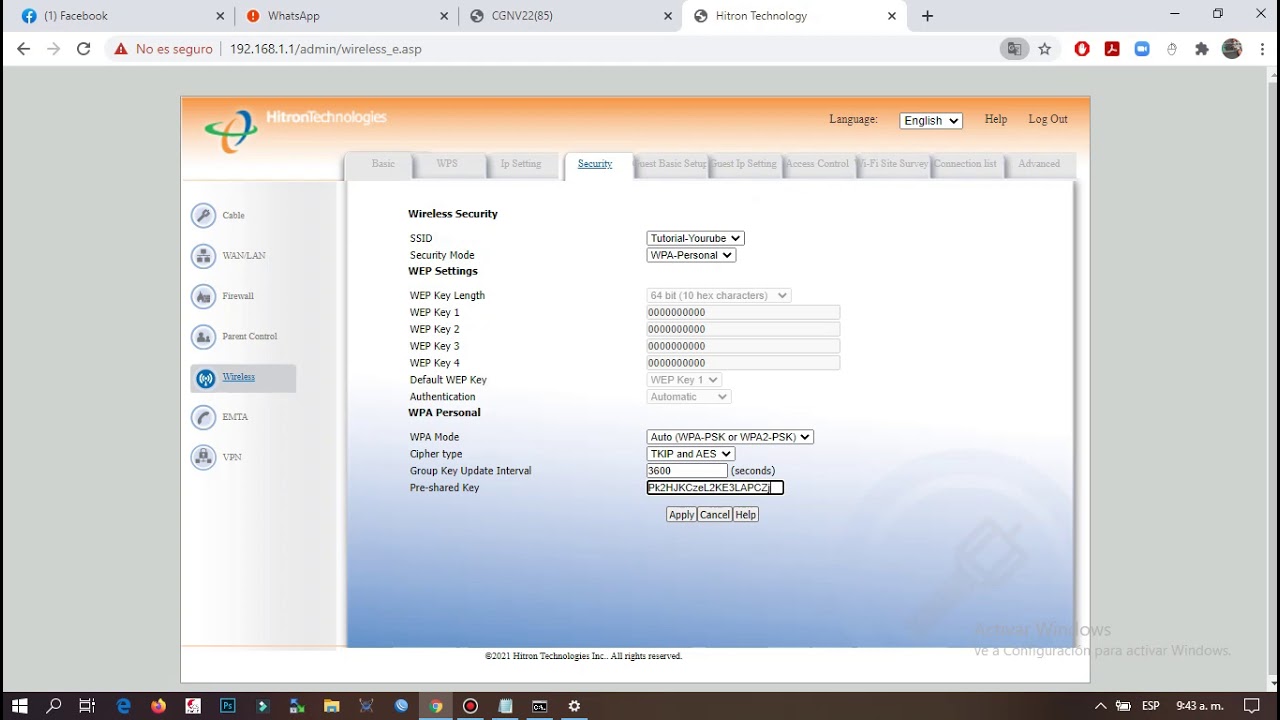This screenshot has height=720, width=1280.
Task: Open Windows Settings gear on taskbar
Action: pos(574,706)
